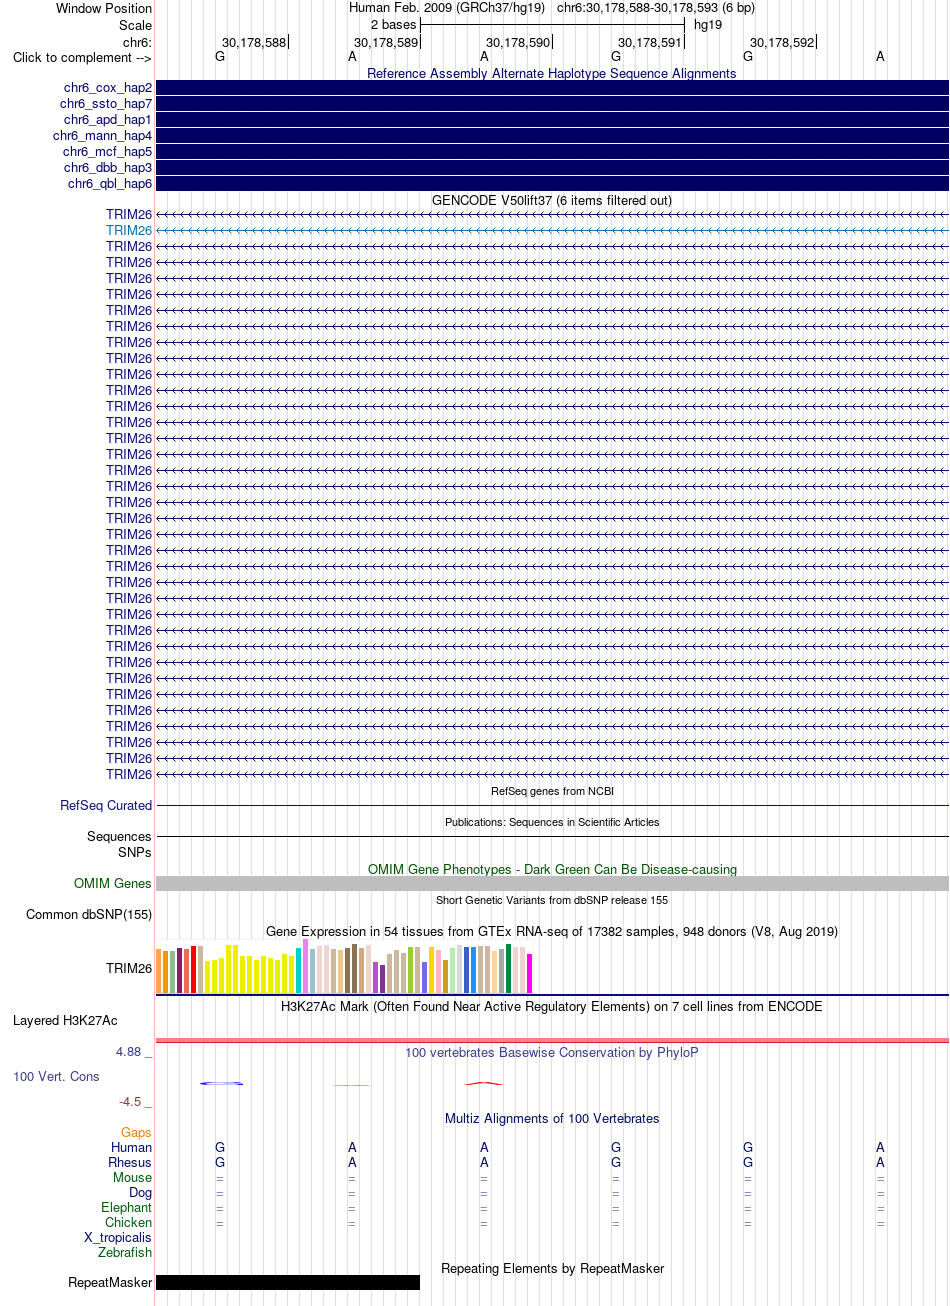The width and height of the screenshot is (950, 1306).
Task: Click the Scale label
Action: pos(135,25)
